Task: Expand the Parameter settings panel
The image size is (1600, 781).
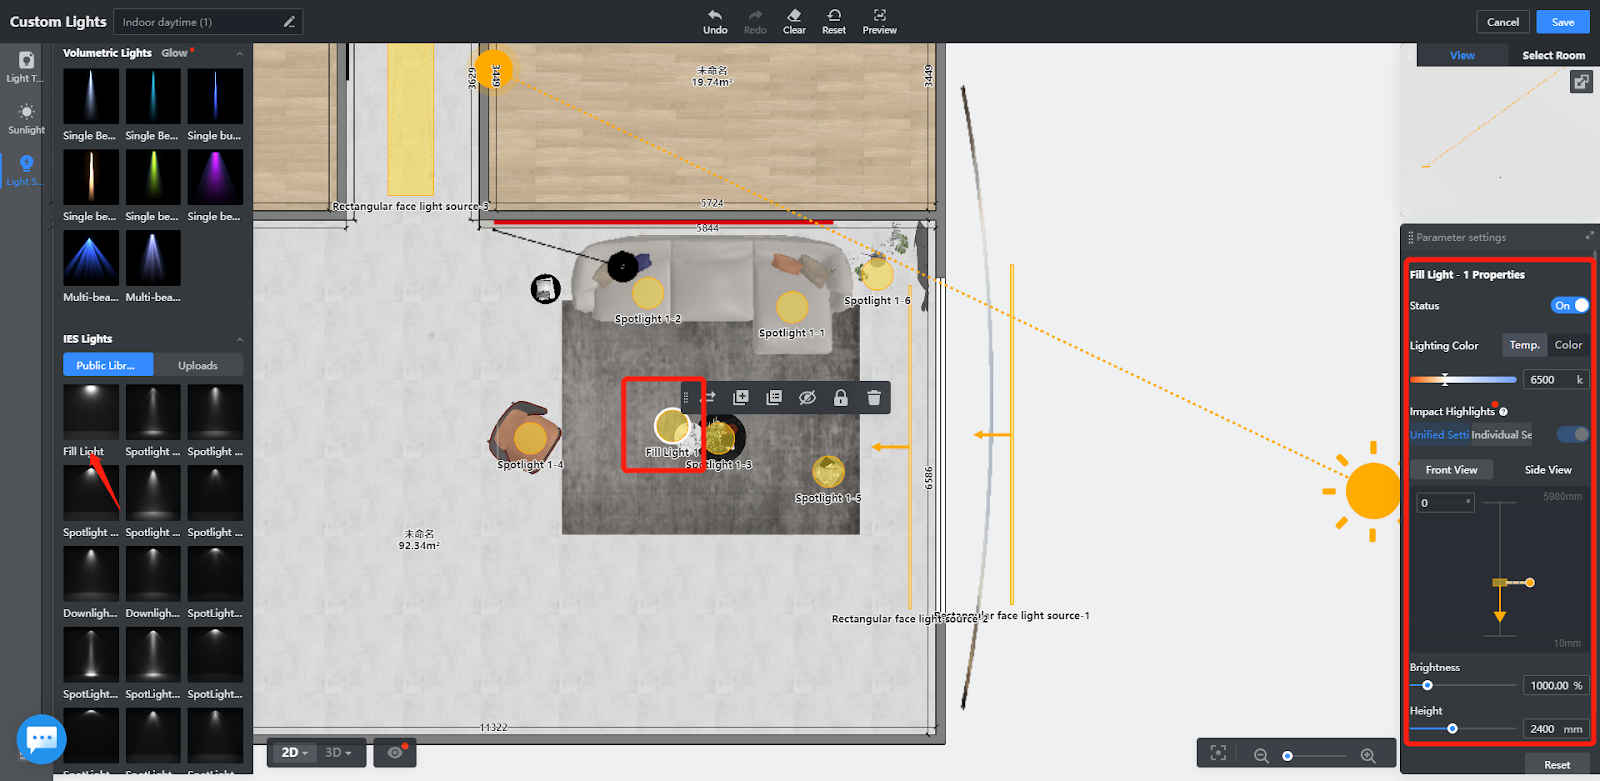Action: [x=1589, y=236]
